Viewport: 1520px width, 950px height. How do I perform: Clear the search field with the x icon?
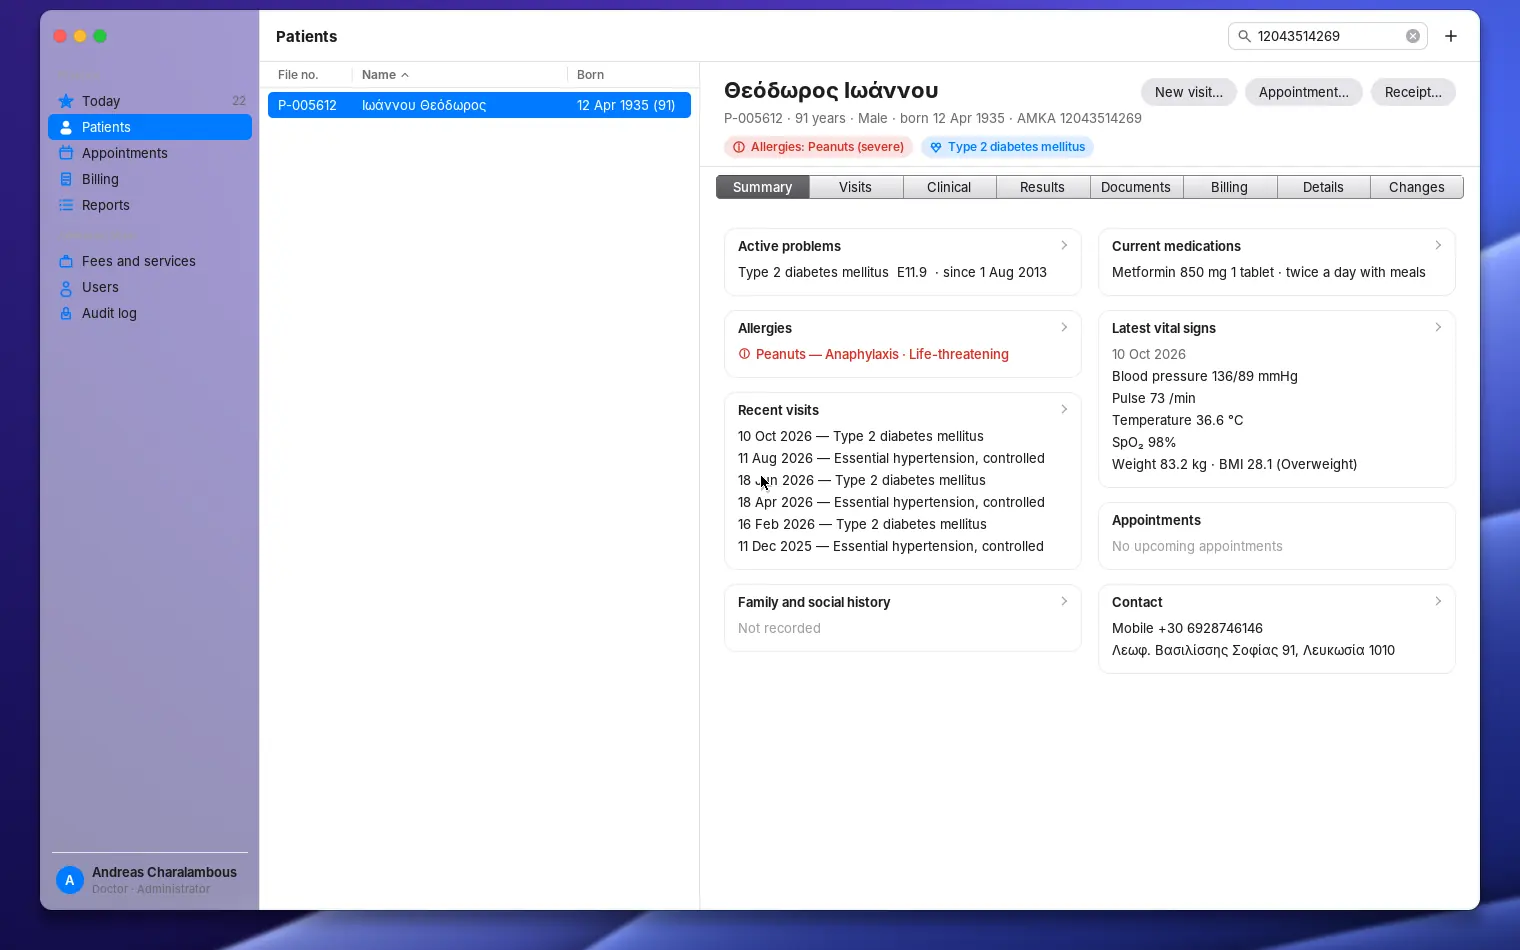click(x=1413, y=36)
